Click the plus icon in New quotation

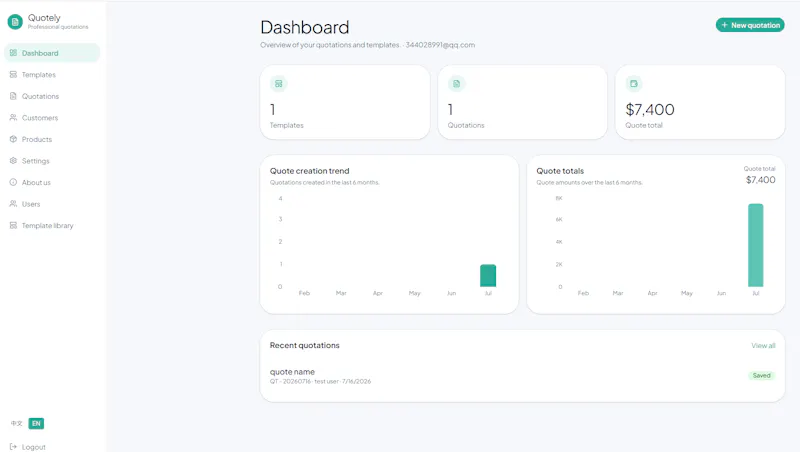[x=724, y=25]
